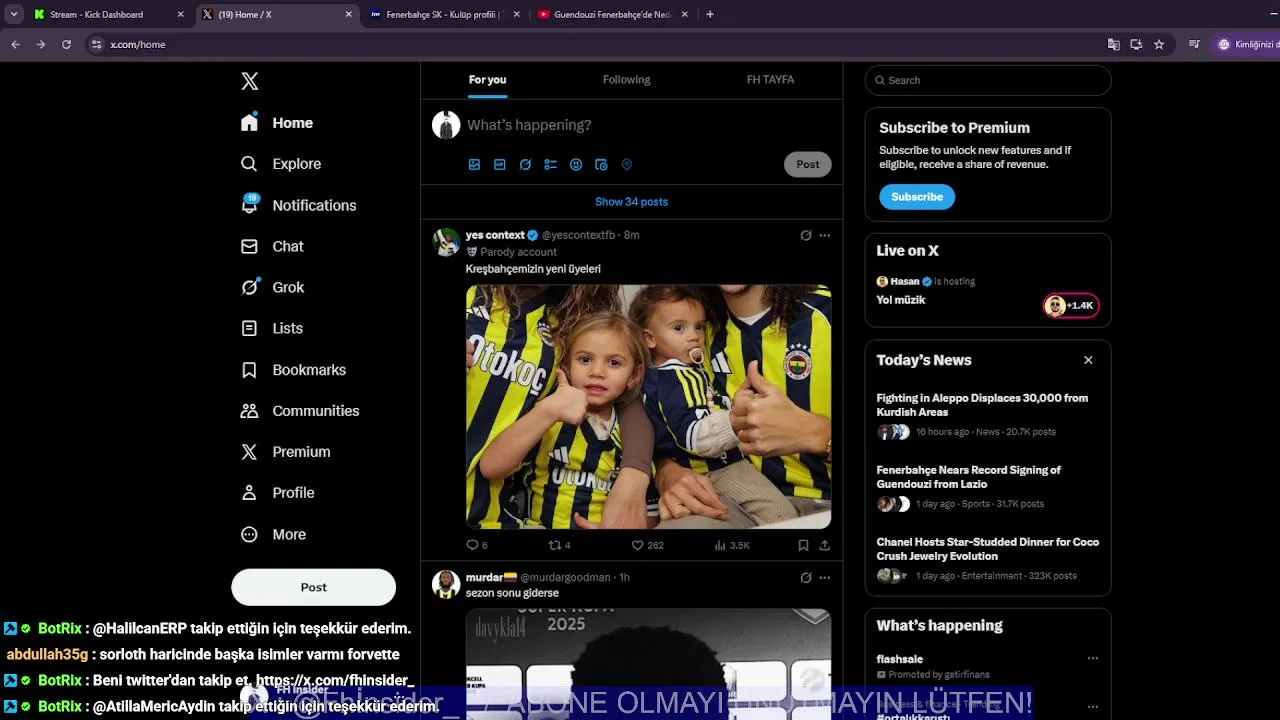
Task: Open the Fenerbahçe kids photo
Action: (648, 407)
